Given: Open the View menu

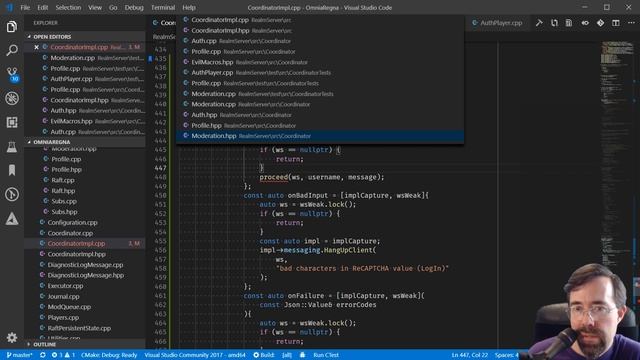Looking at the screenshot, I should click(x=95, y=7).
